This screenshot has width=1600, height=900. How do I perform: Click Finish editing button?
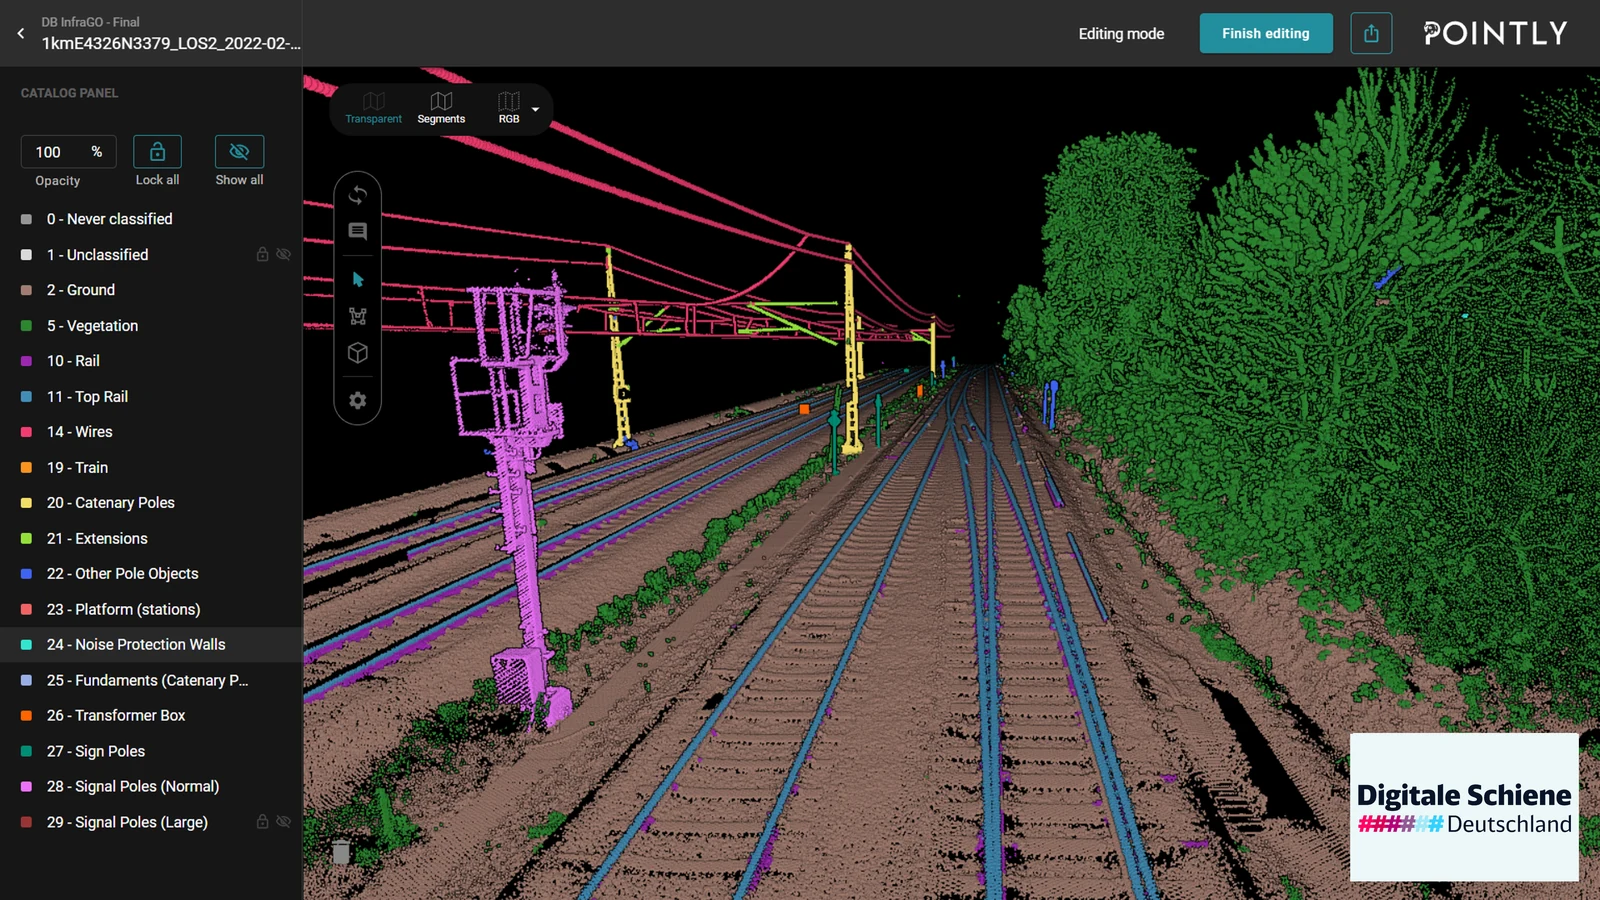(1265, 33)
